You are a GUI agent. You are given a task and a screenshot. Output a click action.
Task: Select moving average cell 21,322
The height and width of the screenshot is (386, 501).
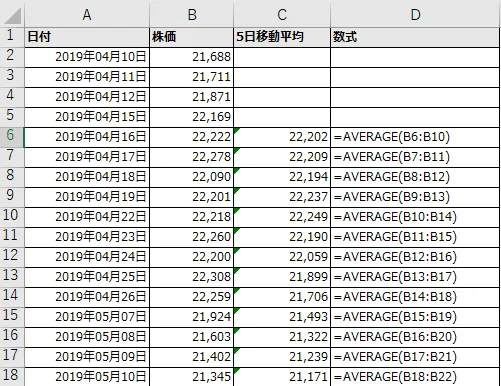pyautogui.click(x=282, y=337)
